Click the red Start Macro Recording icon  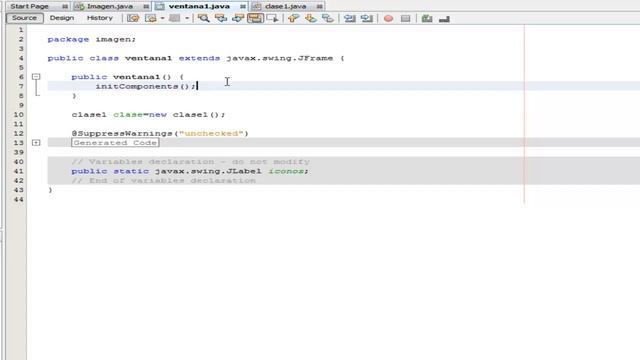click(389, 18)
